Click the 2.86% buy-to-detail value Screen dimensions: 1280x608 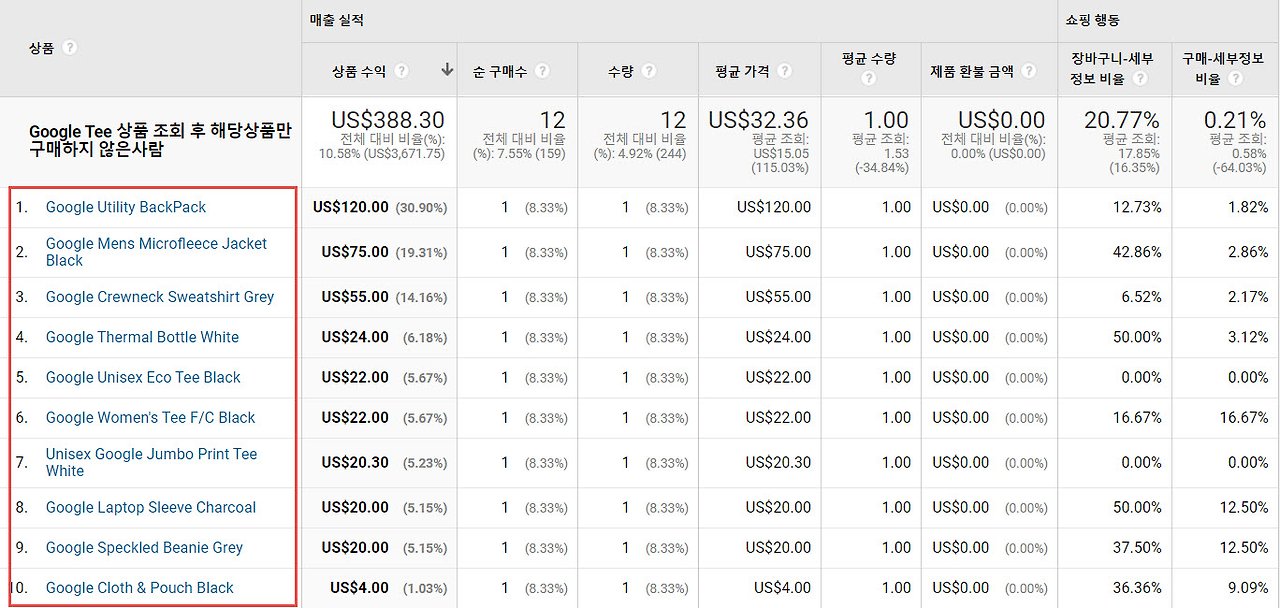coord(1248,252)
